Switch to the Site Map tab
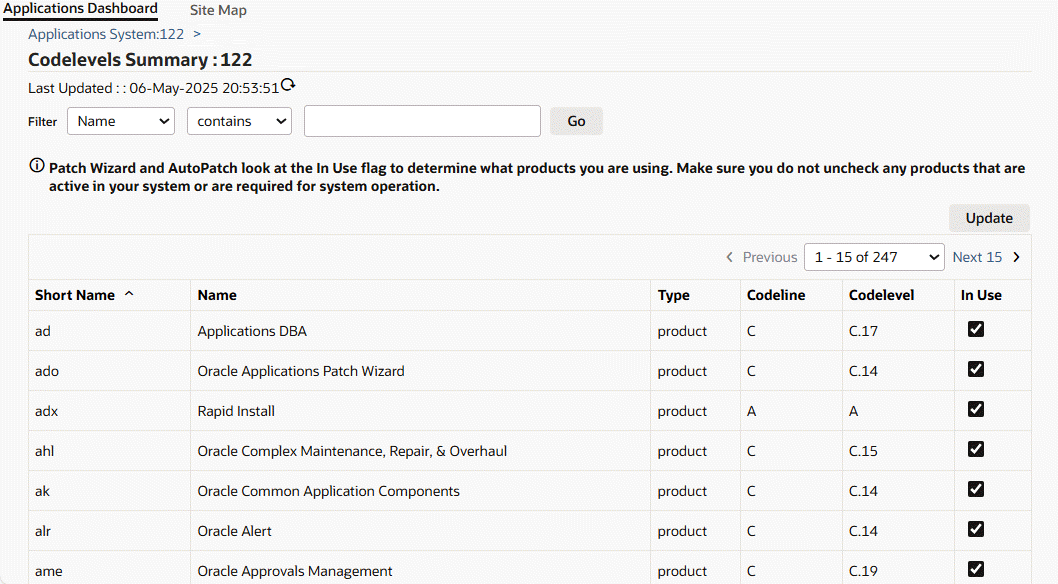This screenshot has width=1058, height=584. click(x=218, y=10)
